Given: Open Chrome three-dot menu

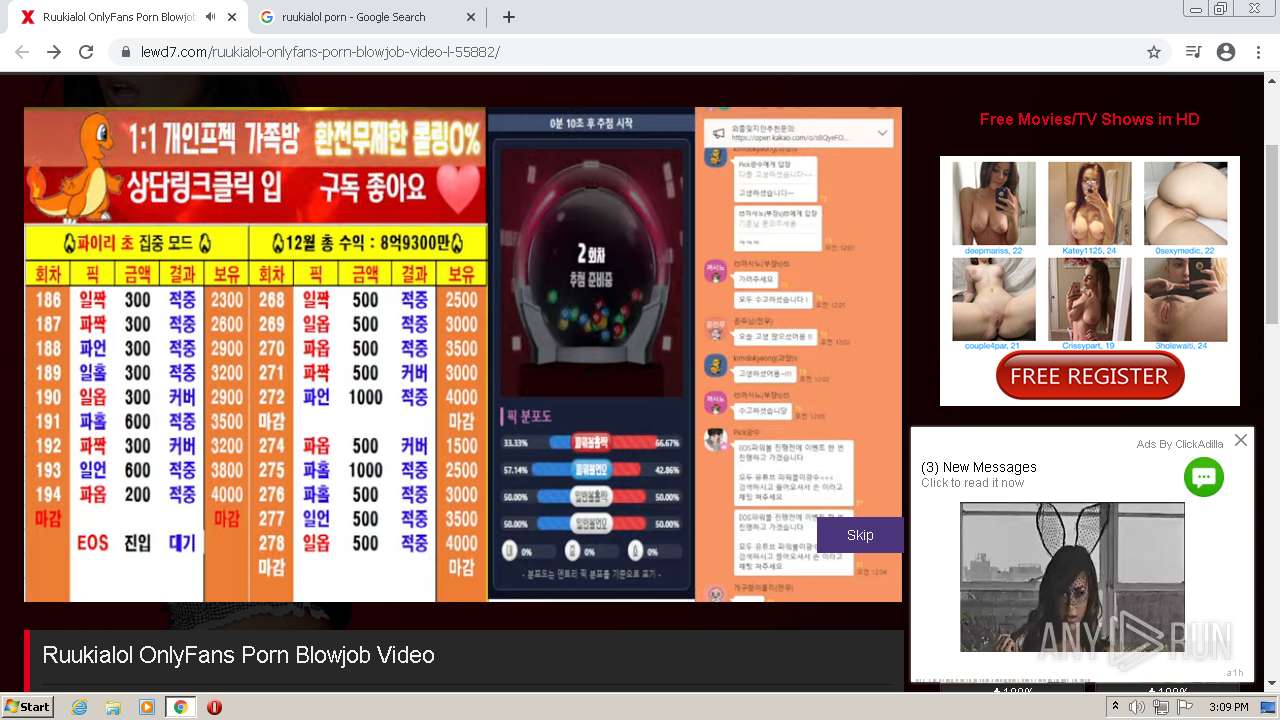Looking at the screenshot, I should [x=1258, y=52].
